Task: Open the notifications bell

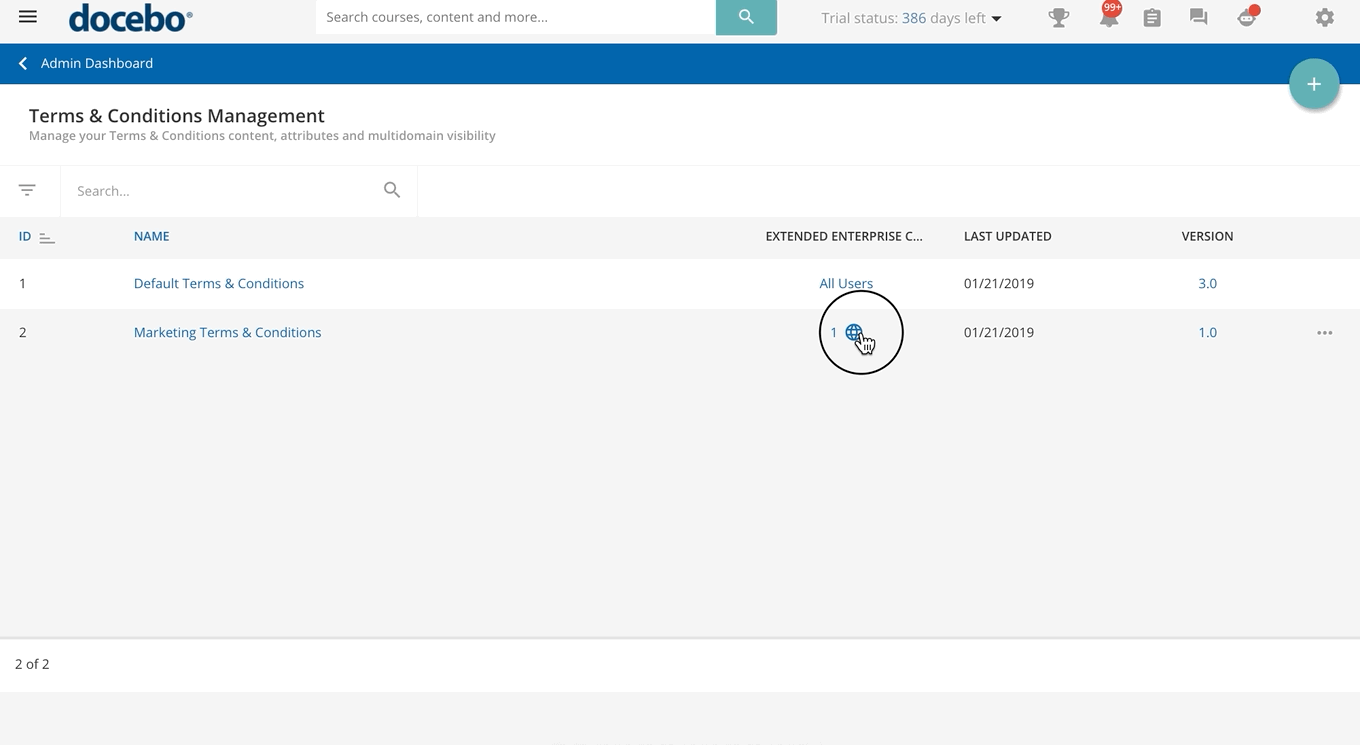Action: click(1108, 18)
